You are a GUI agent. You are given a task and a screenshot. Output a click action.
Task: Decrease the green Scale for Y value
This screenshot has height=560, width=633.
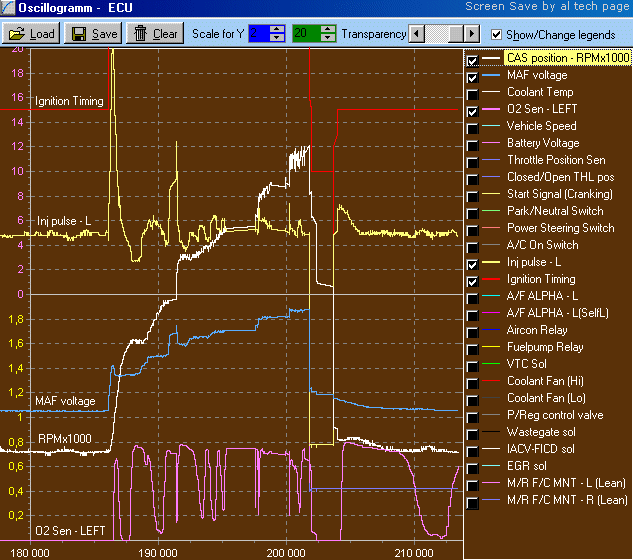click(x=329, y=38)
